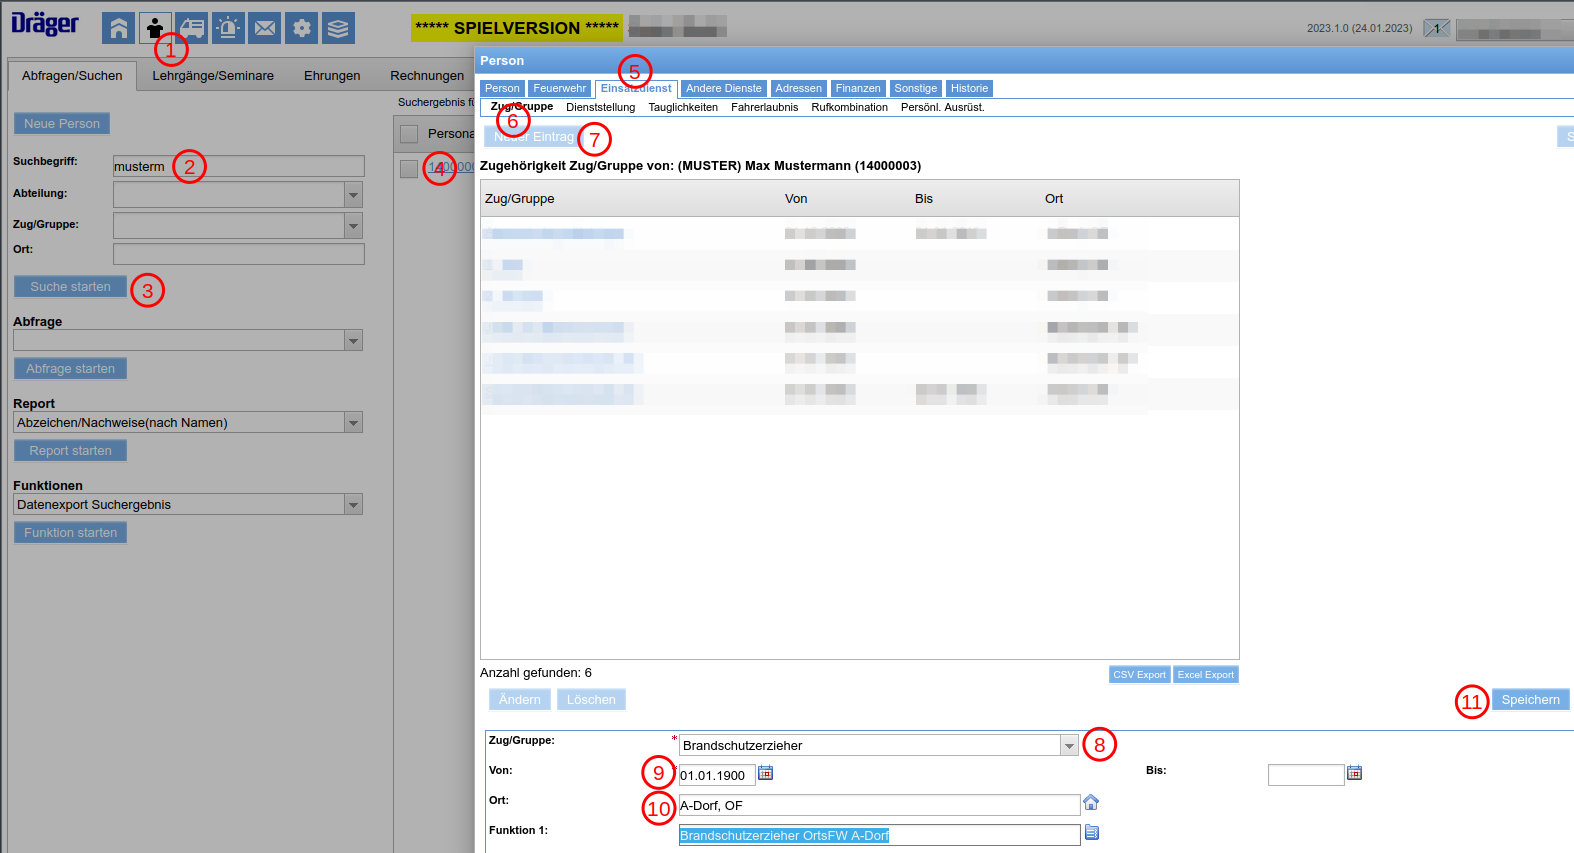Image resolution: width=1574 pixels, height=853 pixels.
Task: Open calendar picker next to Von date
Action: tap(766, 773)
